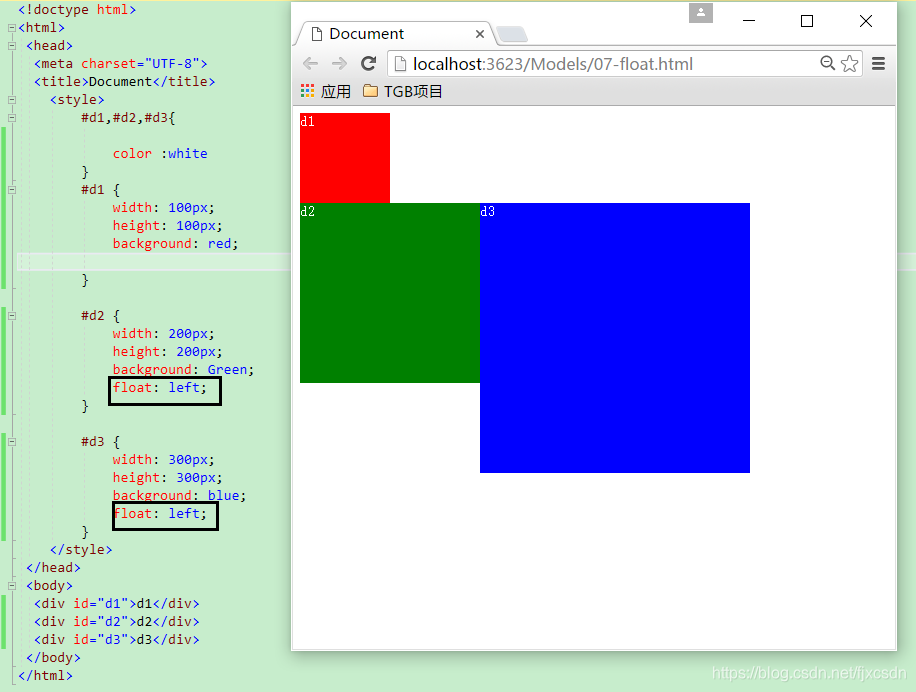The image size is (916, 692).
Task: Click the "color :white" declaration
Action: [x=160, y=154]
